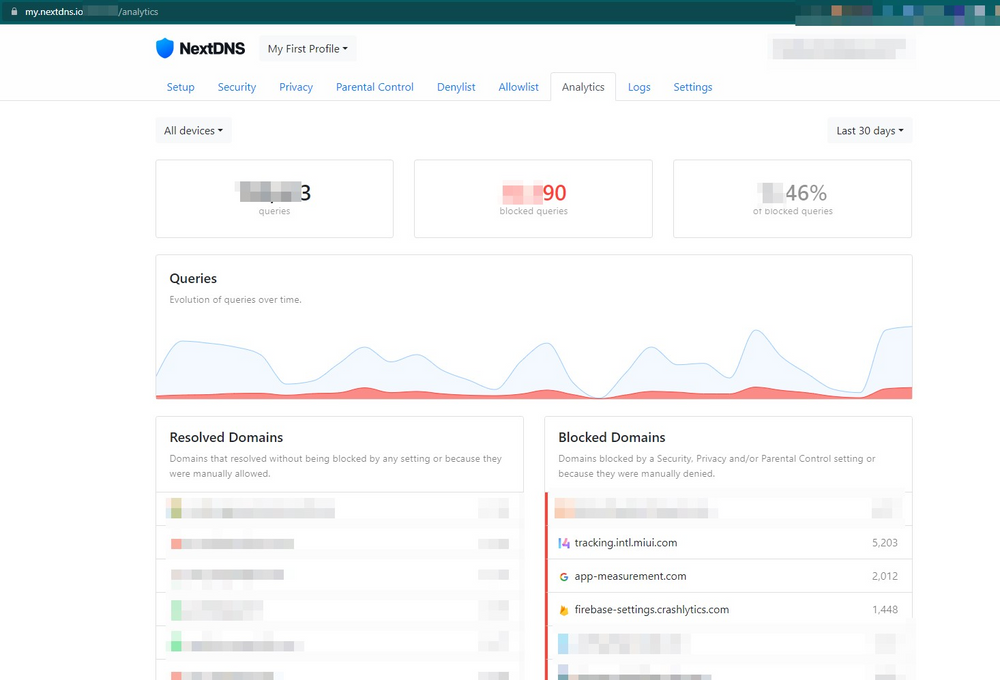Screen dimensions: 1000x680
Task: Select the Allowlist tab
Action: (x=518, y=87)
